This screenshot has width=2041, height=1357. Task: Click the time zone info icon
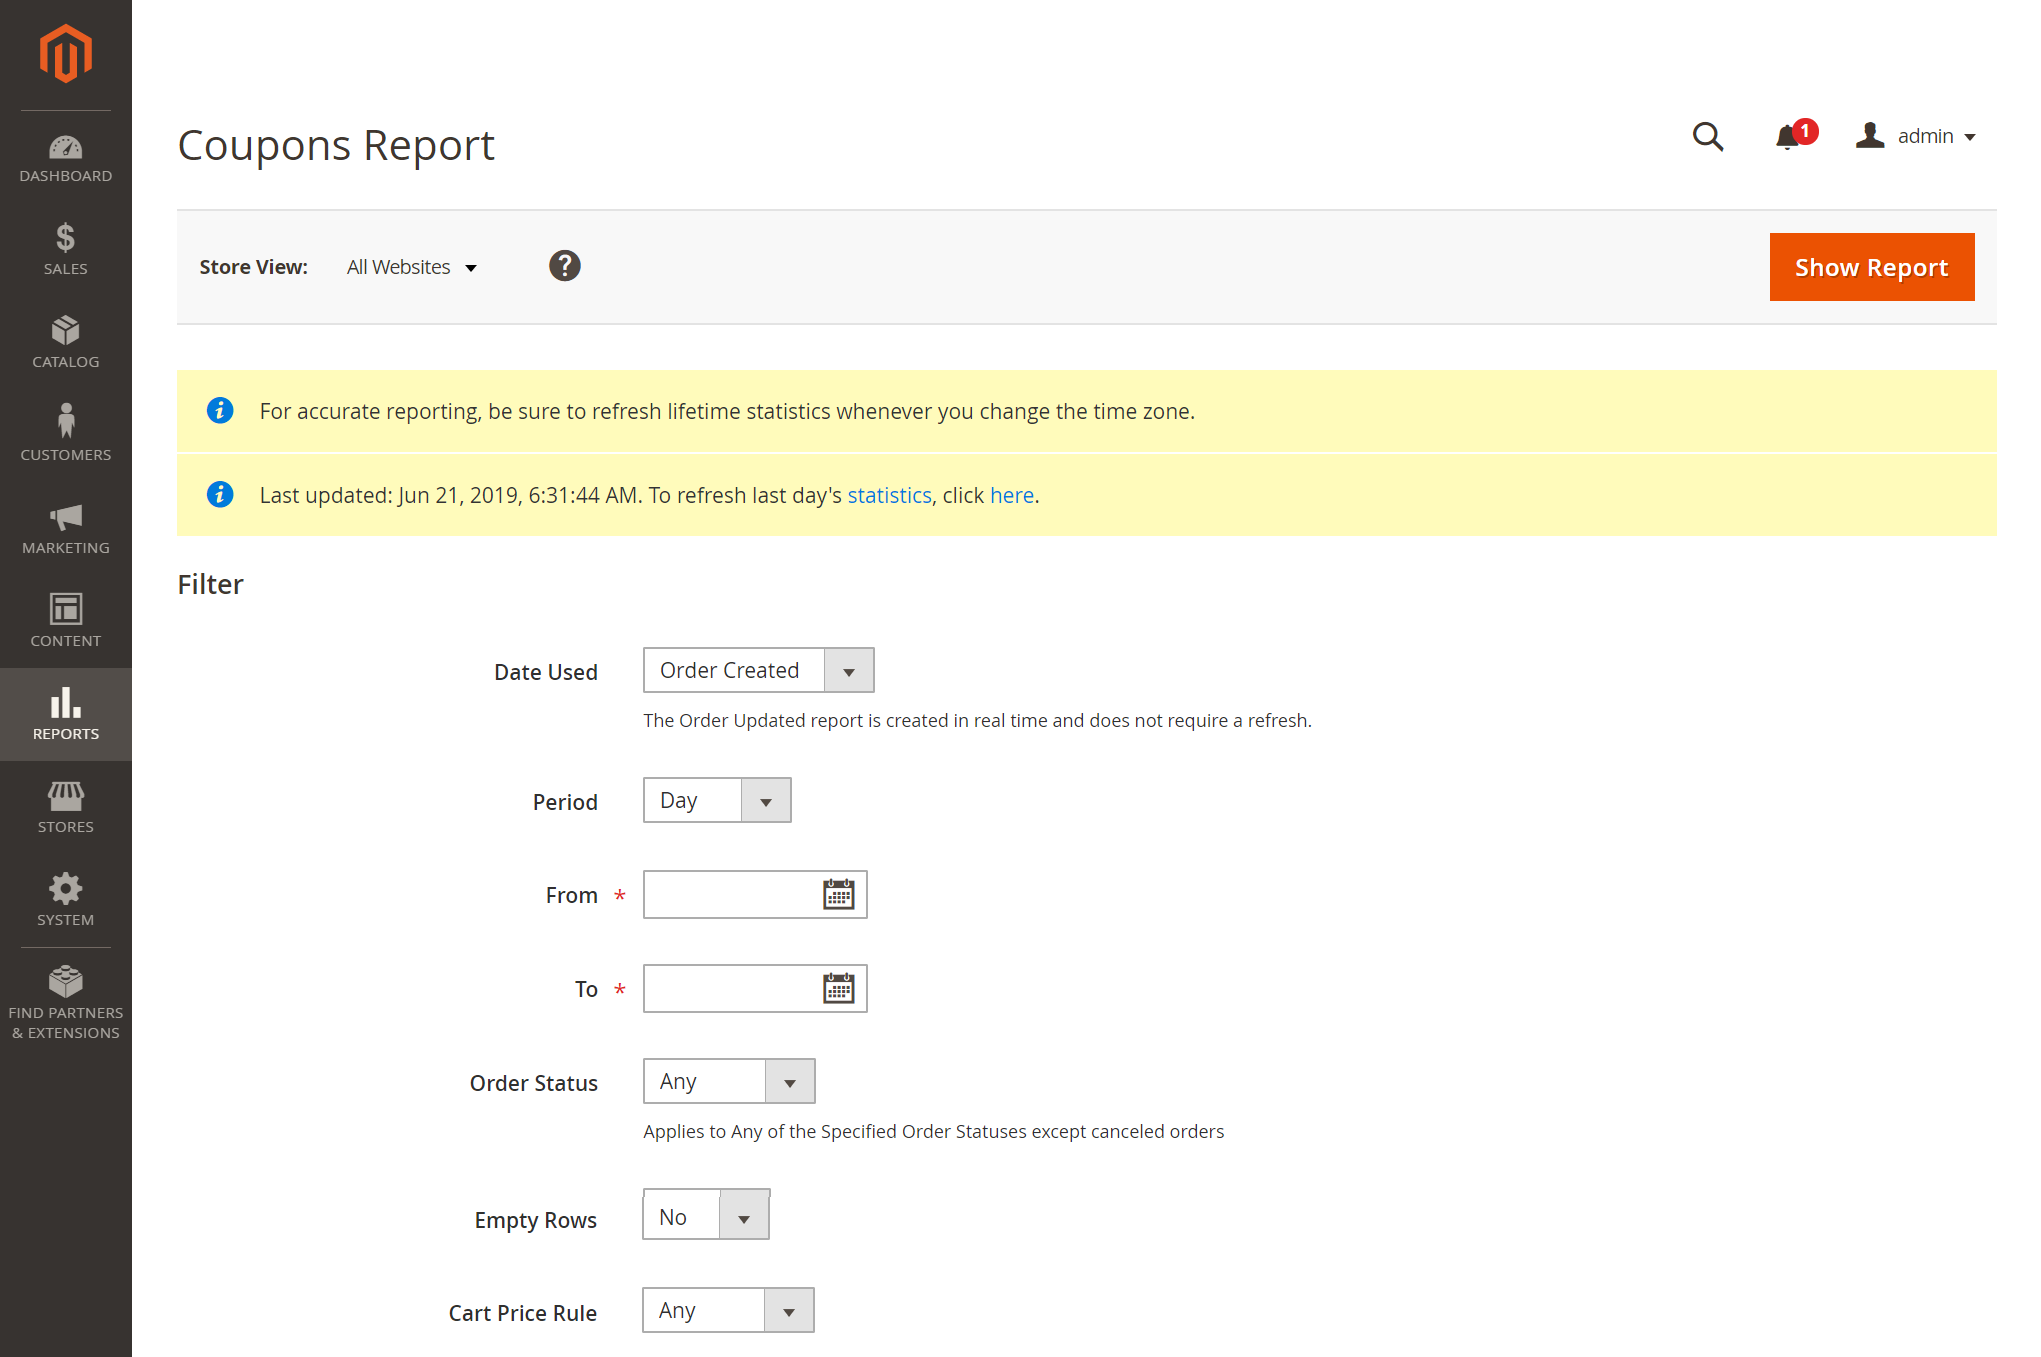[220, 410]
